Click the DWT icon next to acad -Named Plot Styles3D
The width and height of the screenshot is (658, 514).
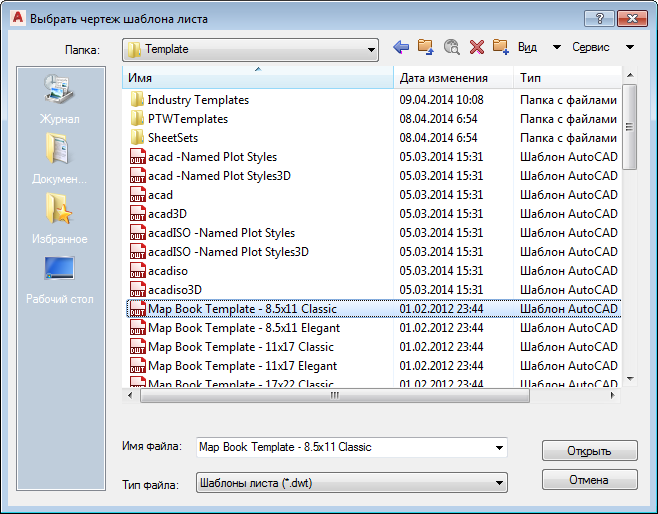click(138, 175)
